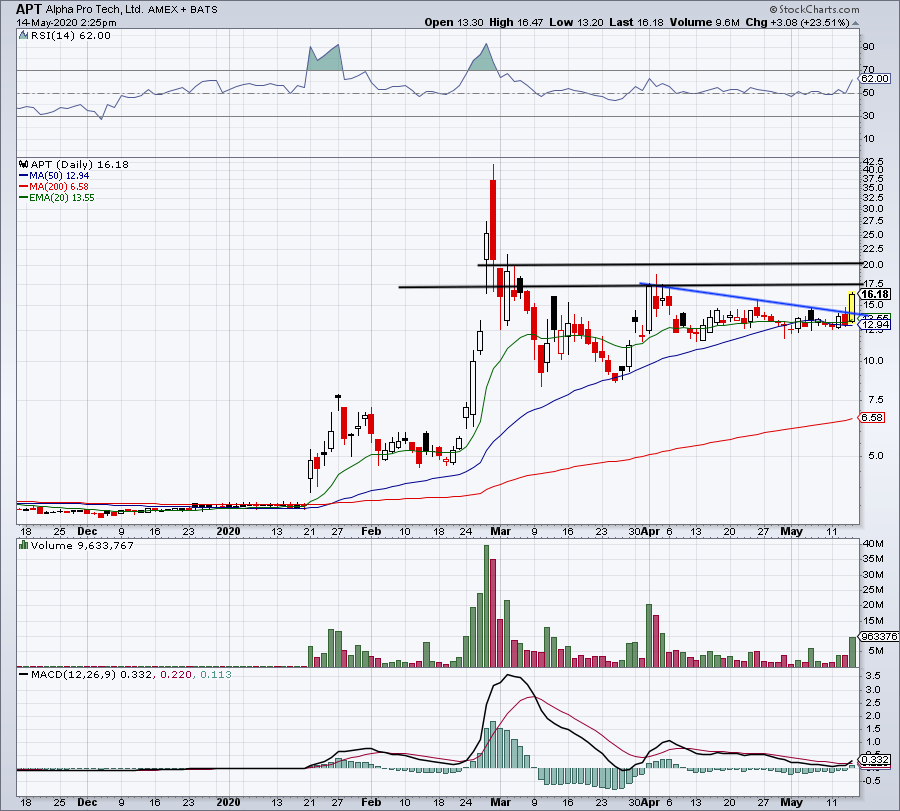Viewport: 900px width, 811px height.
Task: Click the 6.58 MA(200) axis label
Action: pyautogui.click(x=873, y=415)
